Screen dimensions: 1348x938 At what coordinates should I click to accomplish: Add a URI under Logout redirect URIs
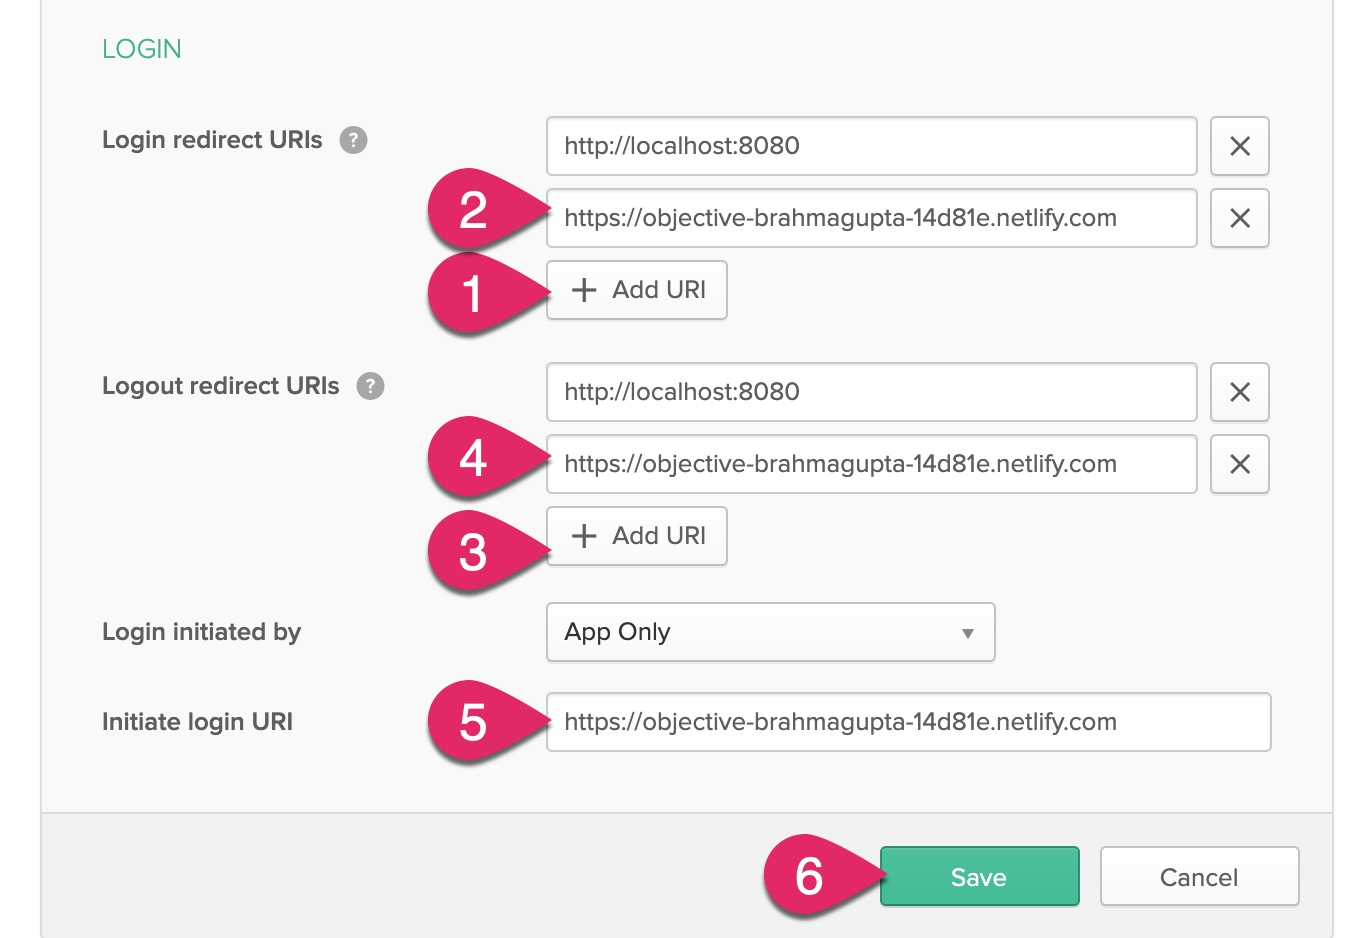click(x=637, y=536)
